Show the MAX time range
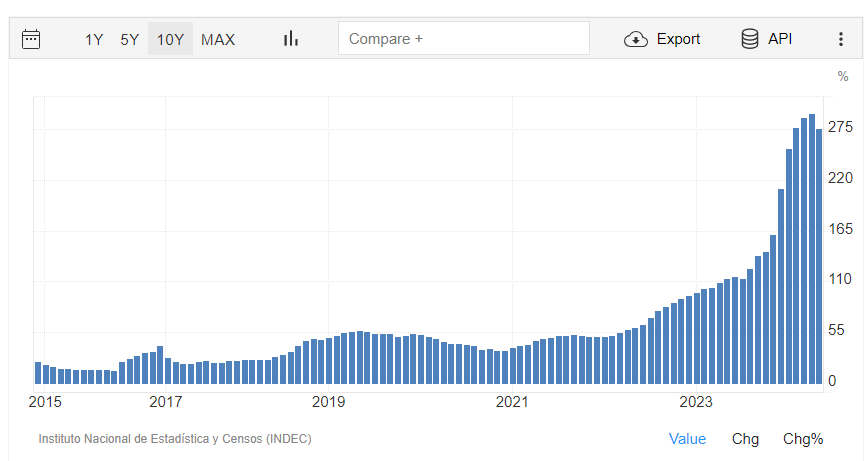This screenshot has height=461, width=867. pyautogui.click(x=218, y=39)
